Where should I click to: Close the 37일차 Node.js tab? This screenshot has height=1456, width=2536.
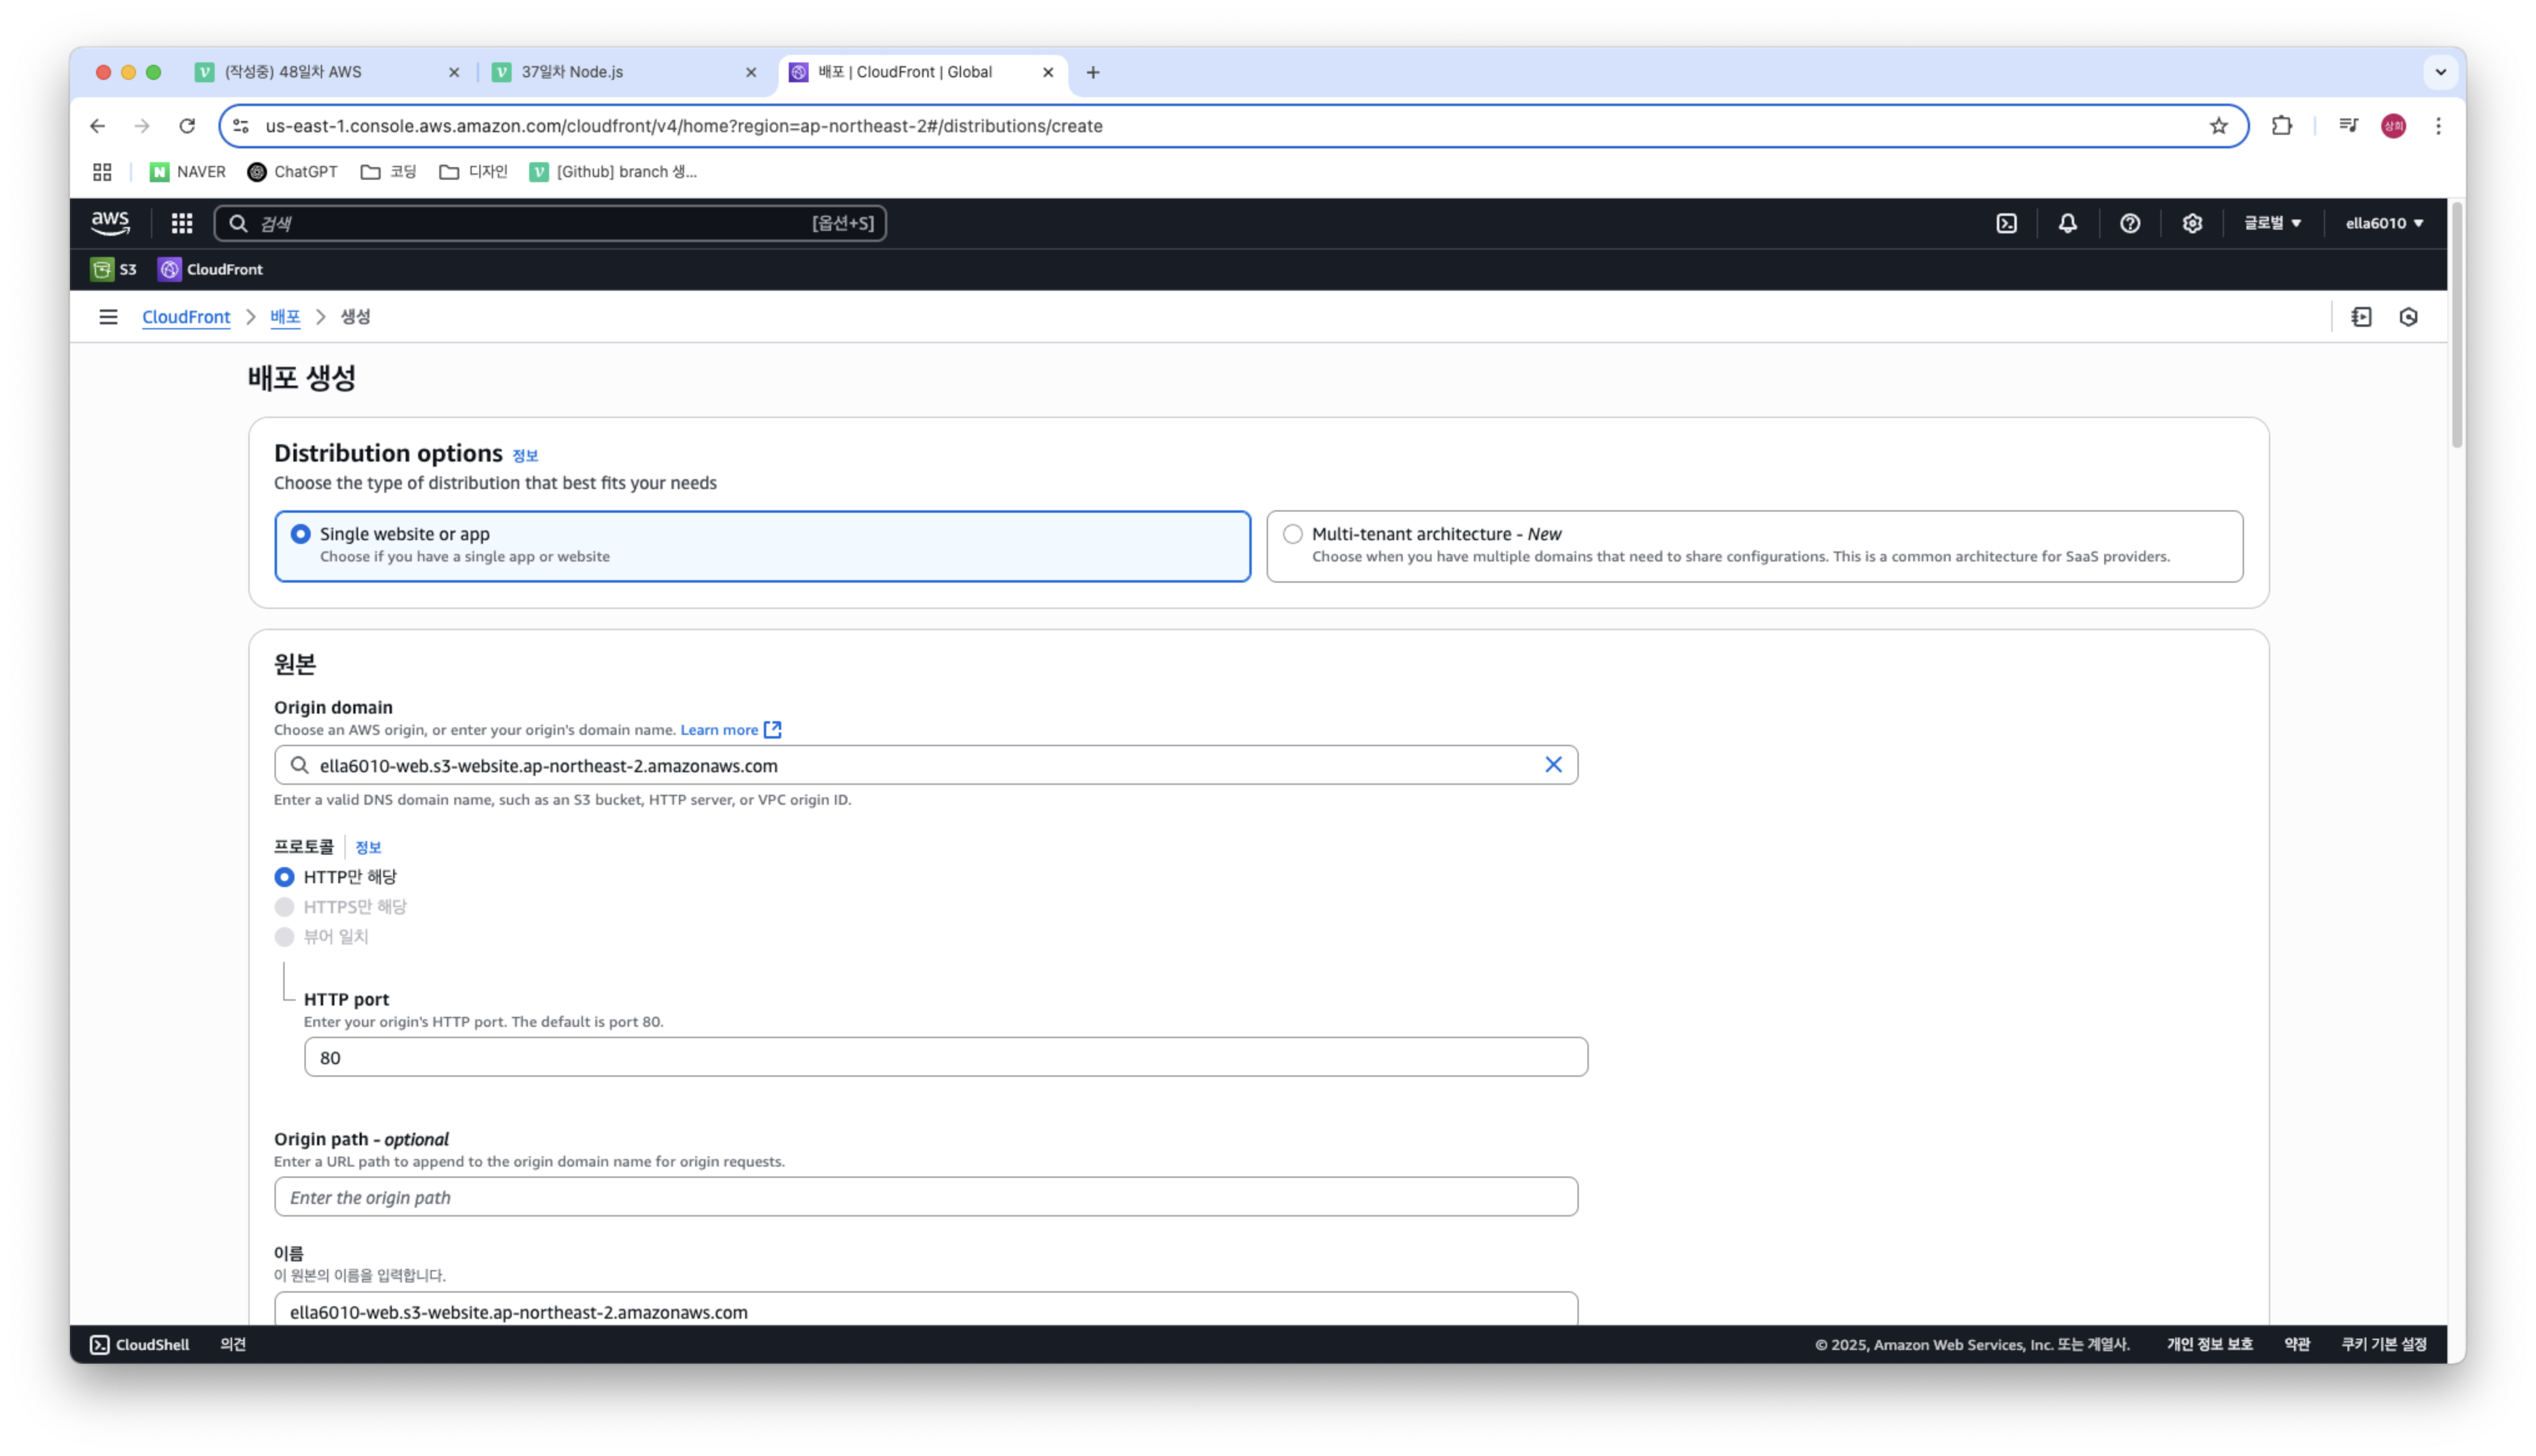click(751, 72)
